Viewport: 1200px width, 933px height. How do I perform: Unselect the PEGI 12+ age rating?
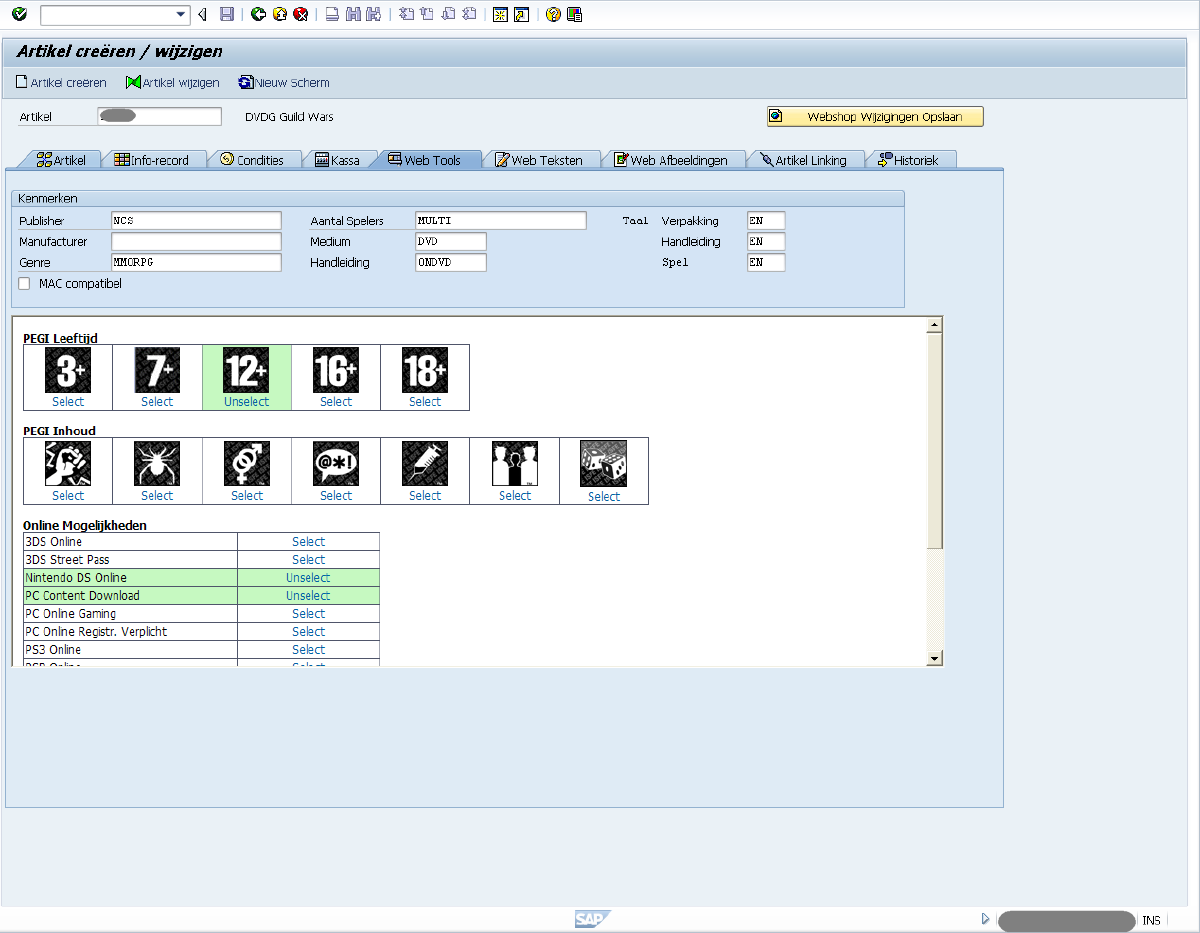click(246, 402)
